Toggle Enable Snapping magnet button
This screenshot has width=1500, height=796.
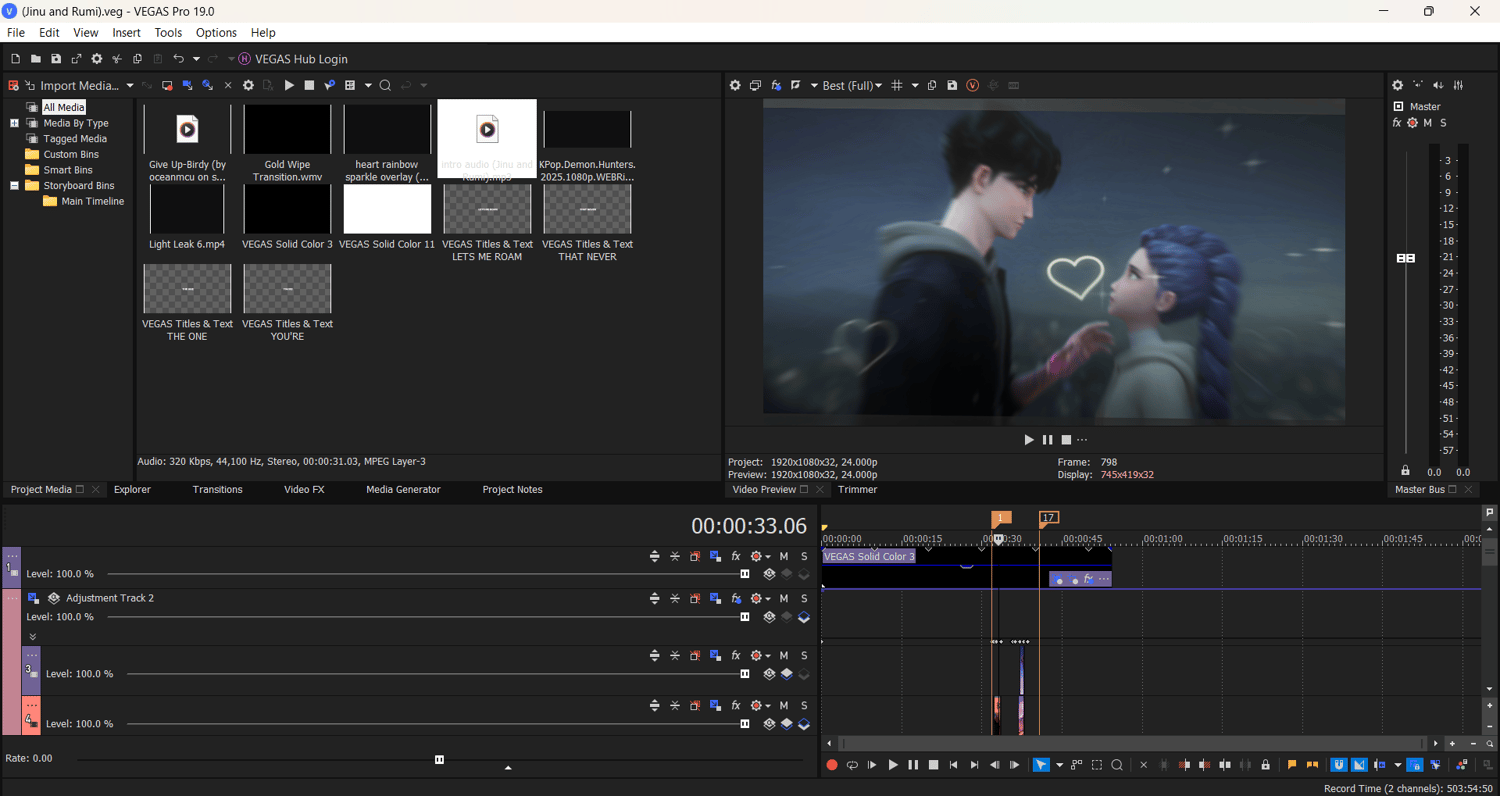(x=1339, y=765)
